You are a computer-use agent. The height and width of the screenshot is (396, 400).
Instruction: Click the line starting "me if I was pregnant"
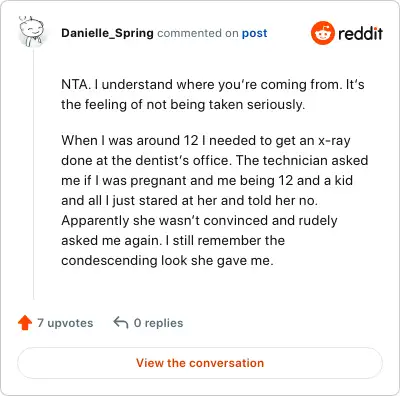(207, 181)
